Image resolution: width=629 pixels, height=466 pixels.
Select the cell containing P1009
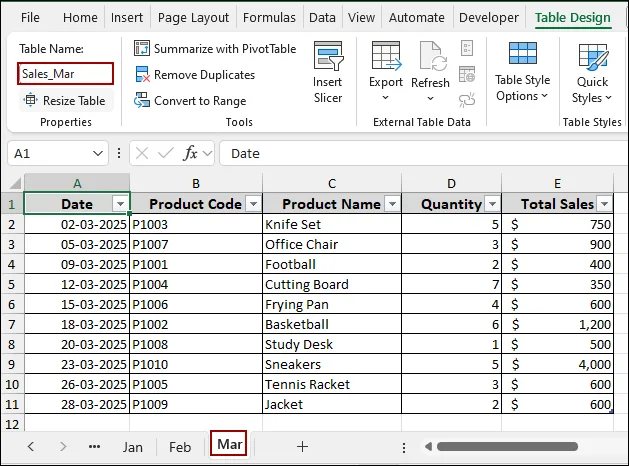click(196, 404)
